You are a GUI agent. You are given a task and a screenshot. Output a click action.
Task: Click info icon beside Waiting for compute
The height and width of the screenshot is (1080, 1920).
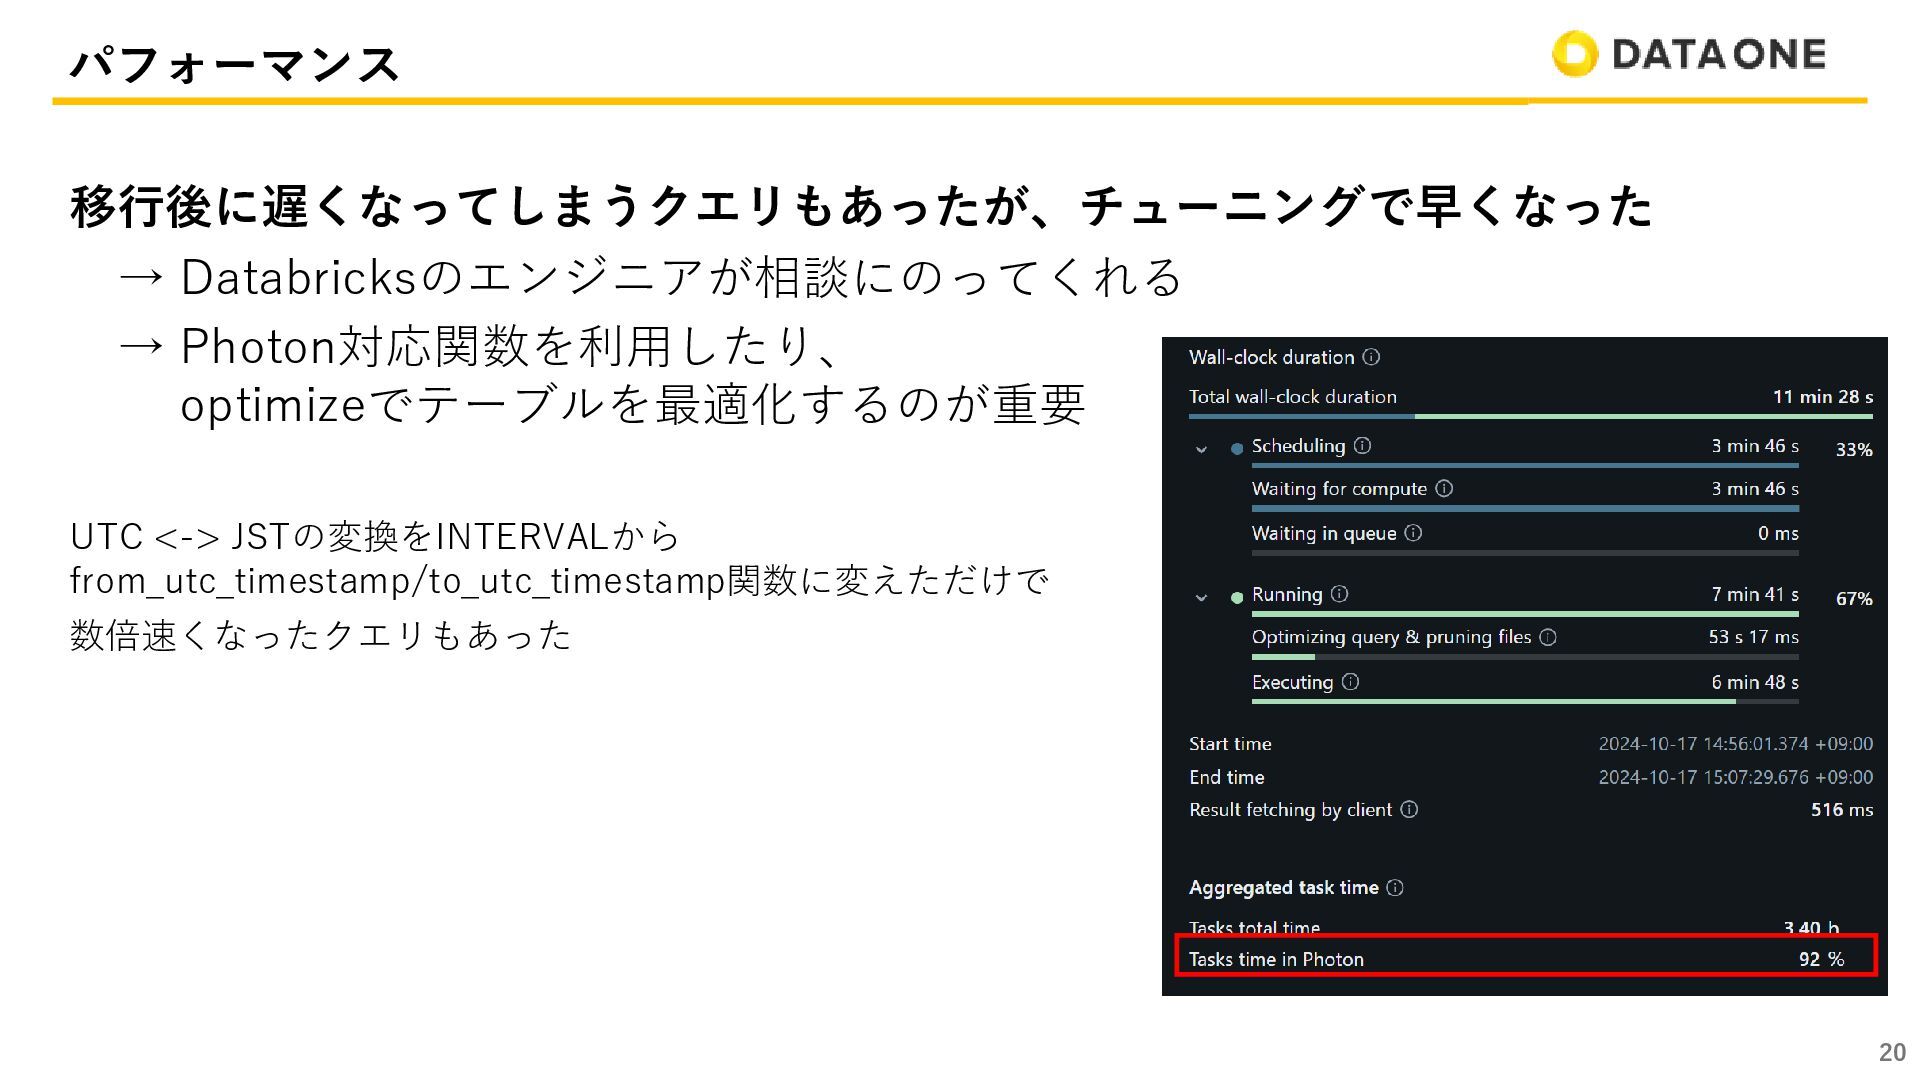point(1444,488)
